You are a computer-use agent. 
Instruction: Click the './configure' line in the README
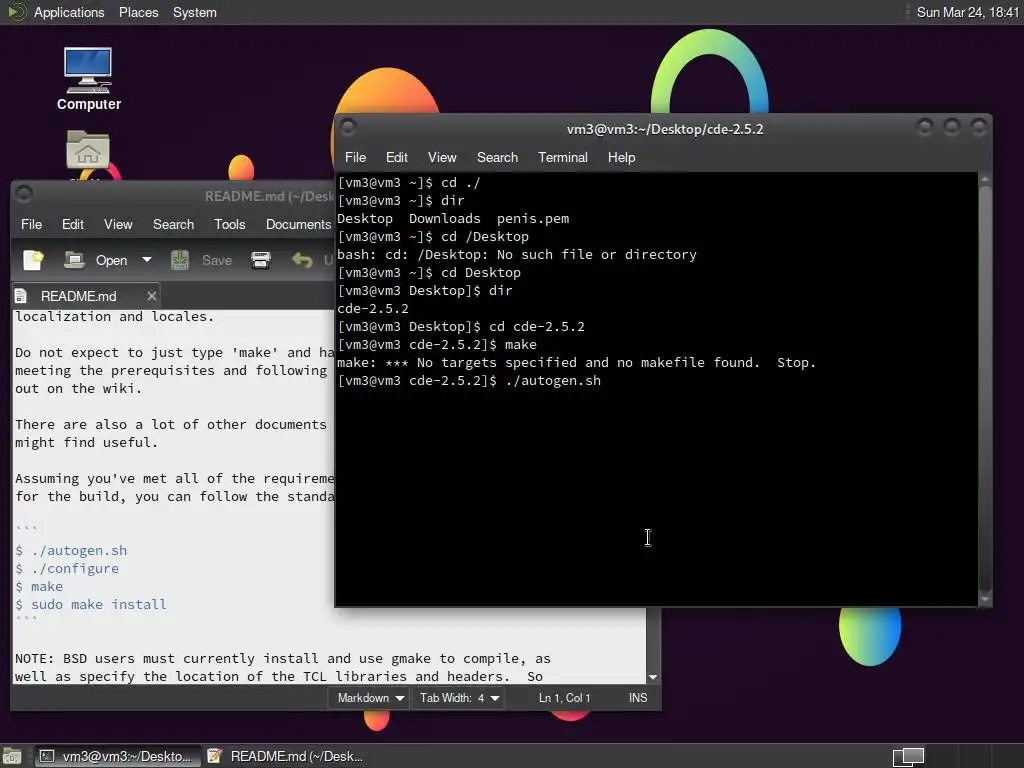[x=67, y=569]
